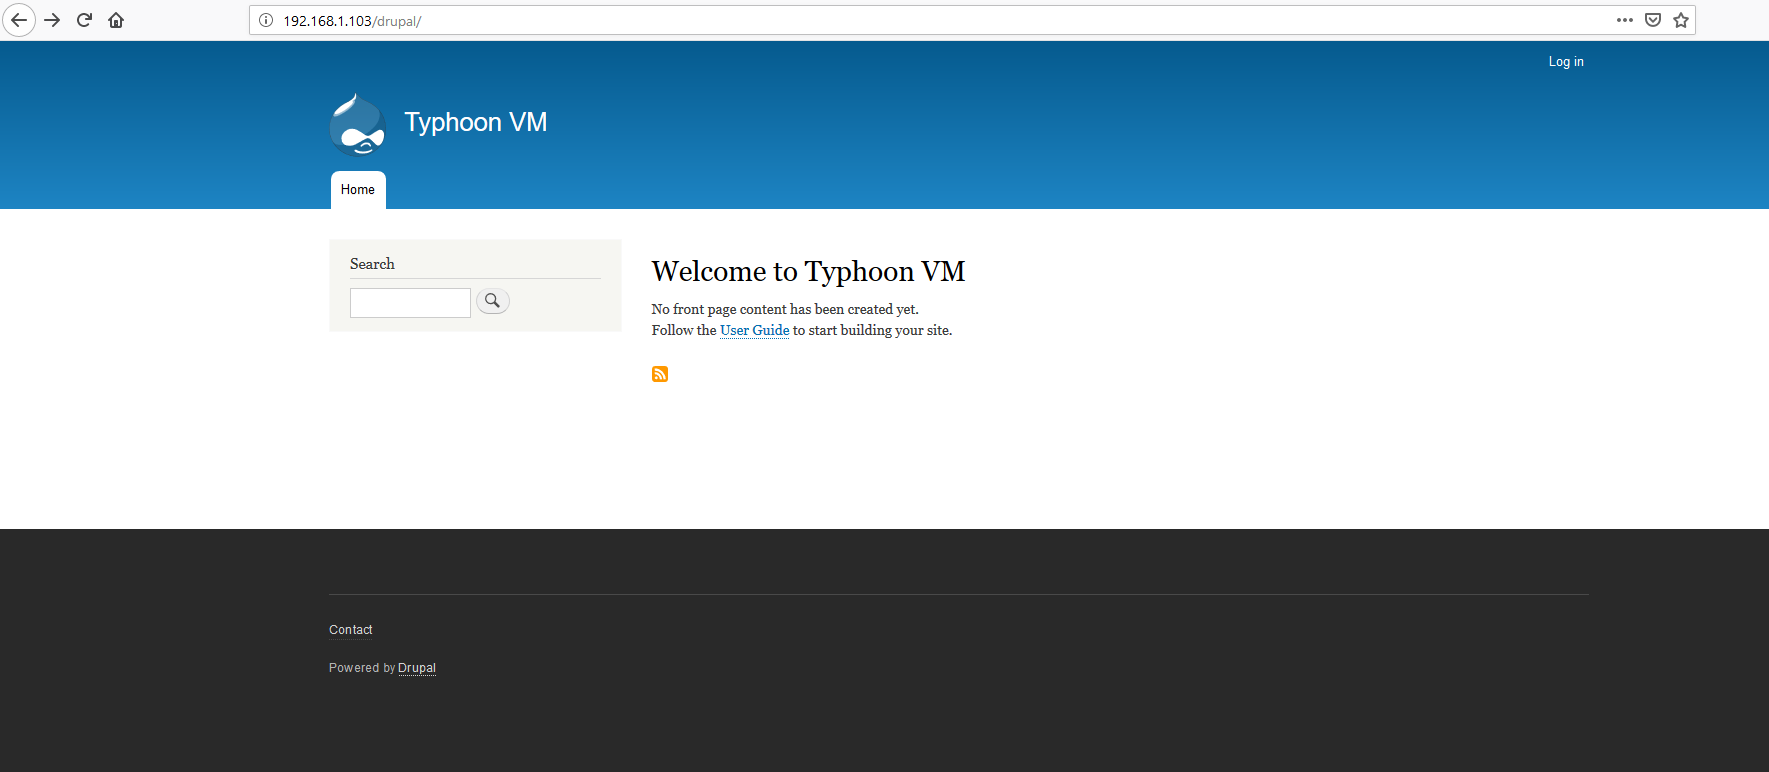Open the Log in link
1769x772 pixels.
coord(1565,62)
